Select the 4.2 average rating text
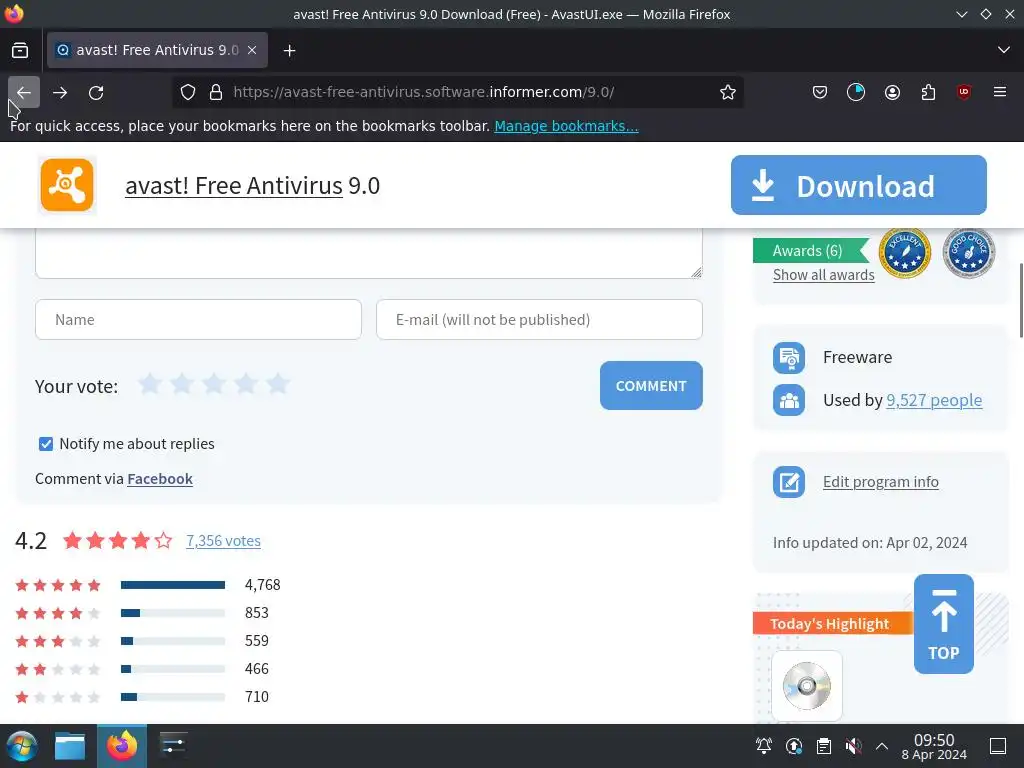1024x768 pixels. 31,541
